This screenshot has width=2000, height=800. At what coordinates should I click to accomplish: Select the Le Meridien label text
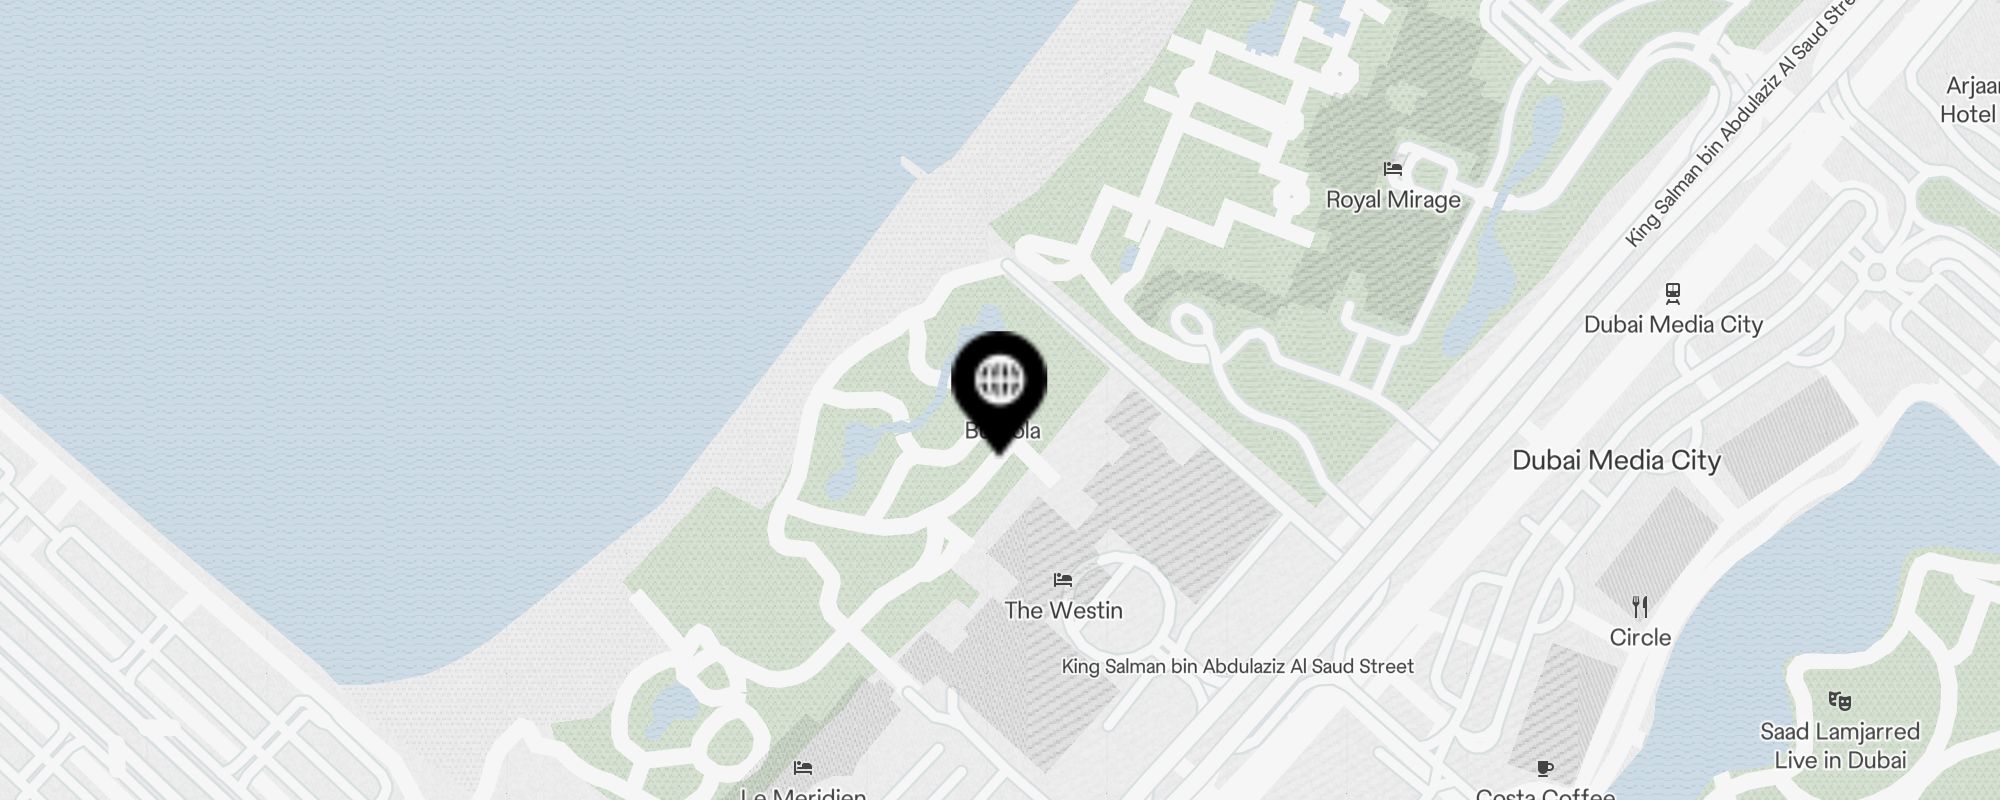click(803, 794)
